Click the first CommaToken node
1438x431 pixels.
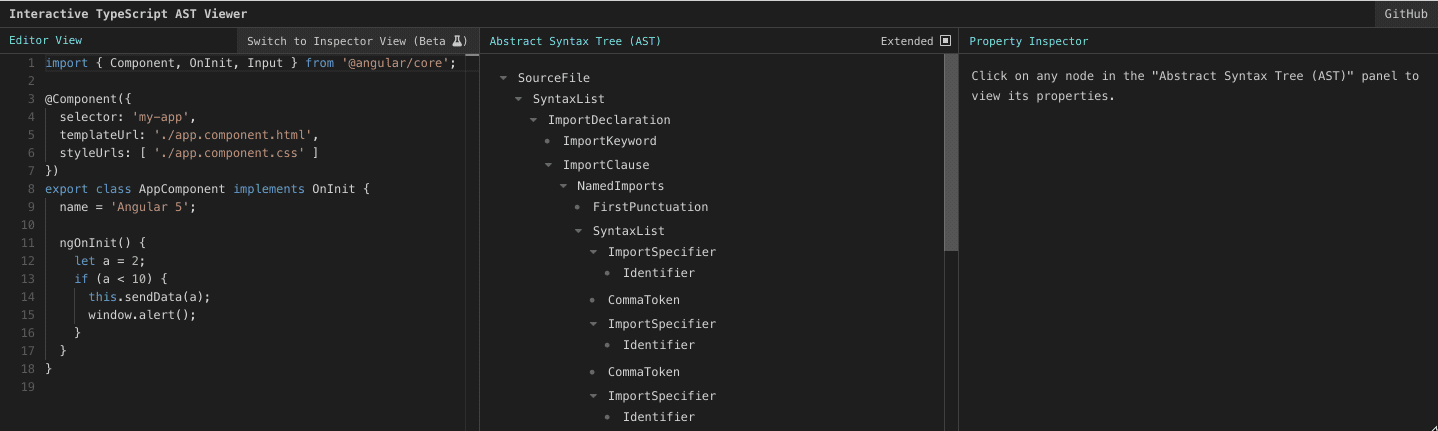[643, 300]
